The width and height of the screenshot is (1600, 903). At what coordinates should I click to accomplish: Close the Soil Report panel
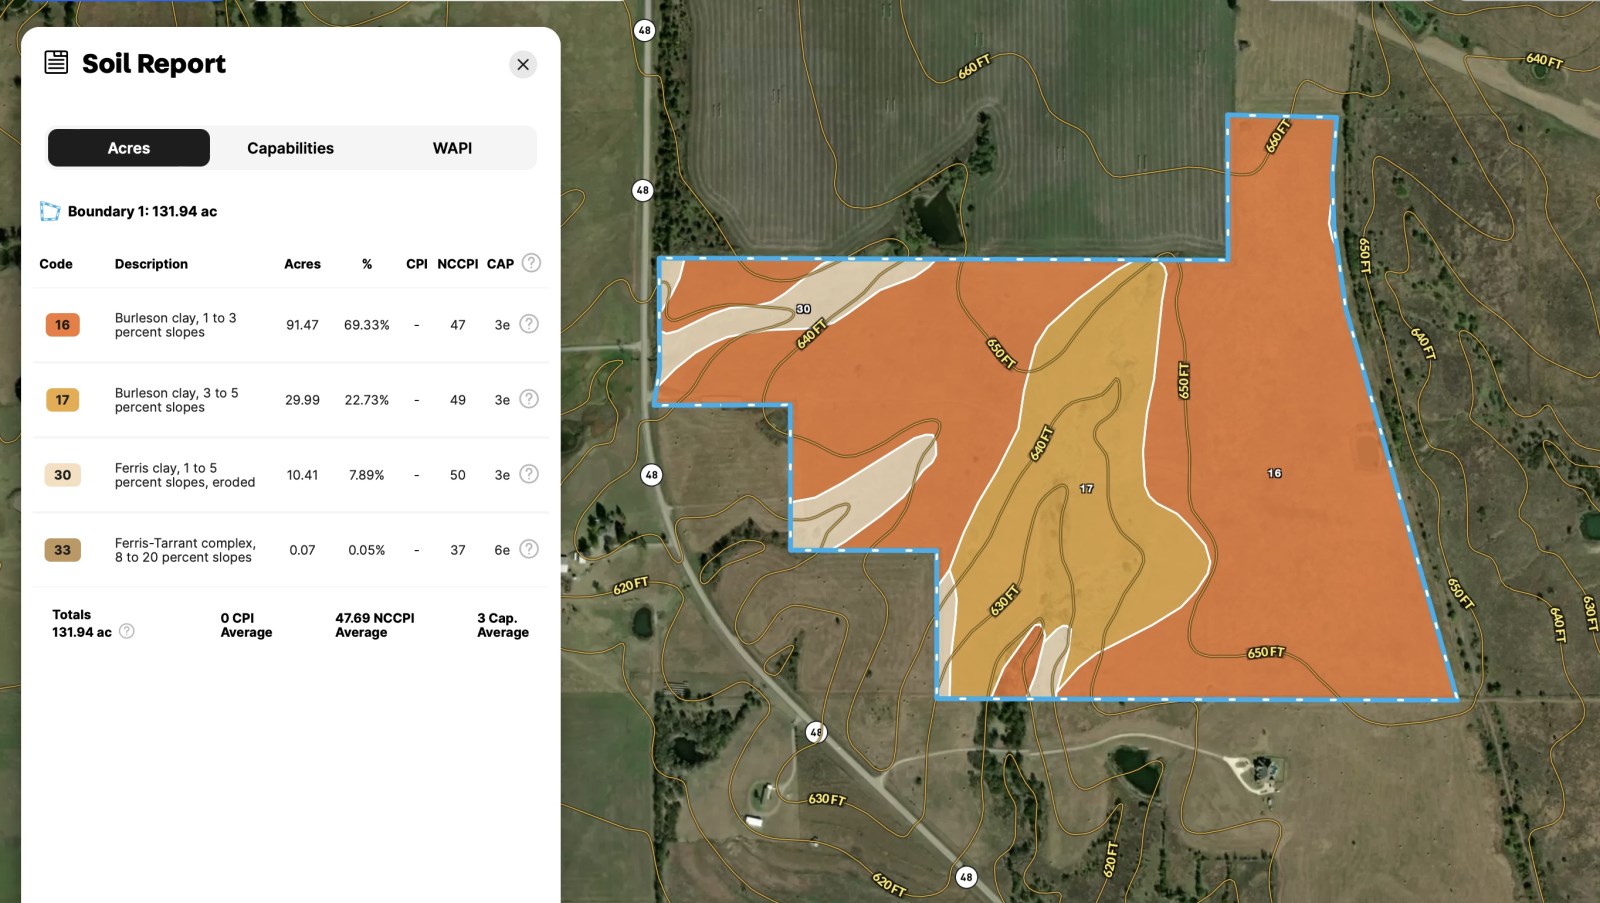coord(523,64)
